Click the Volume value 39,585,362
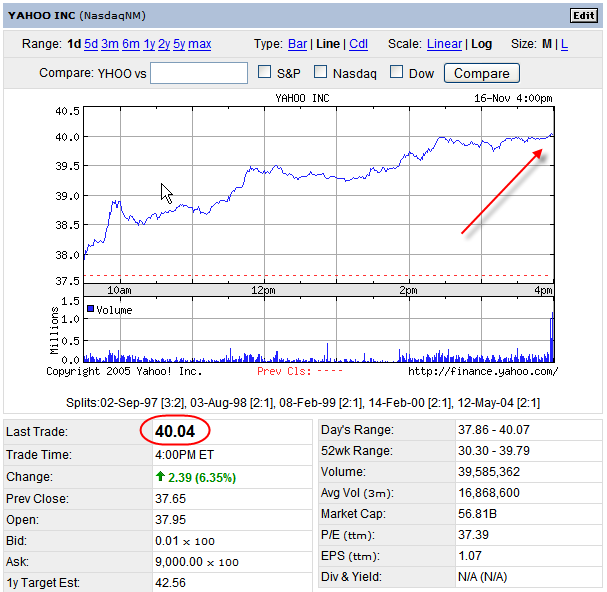Viewport: 607px width, 592px height. pos(489,472)
